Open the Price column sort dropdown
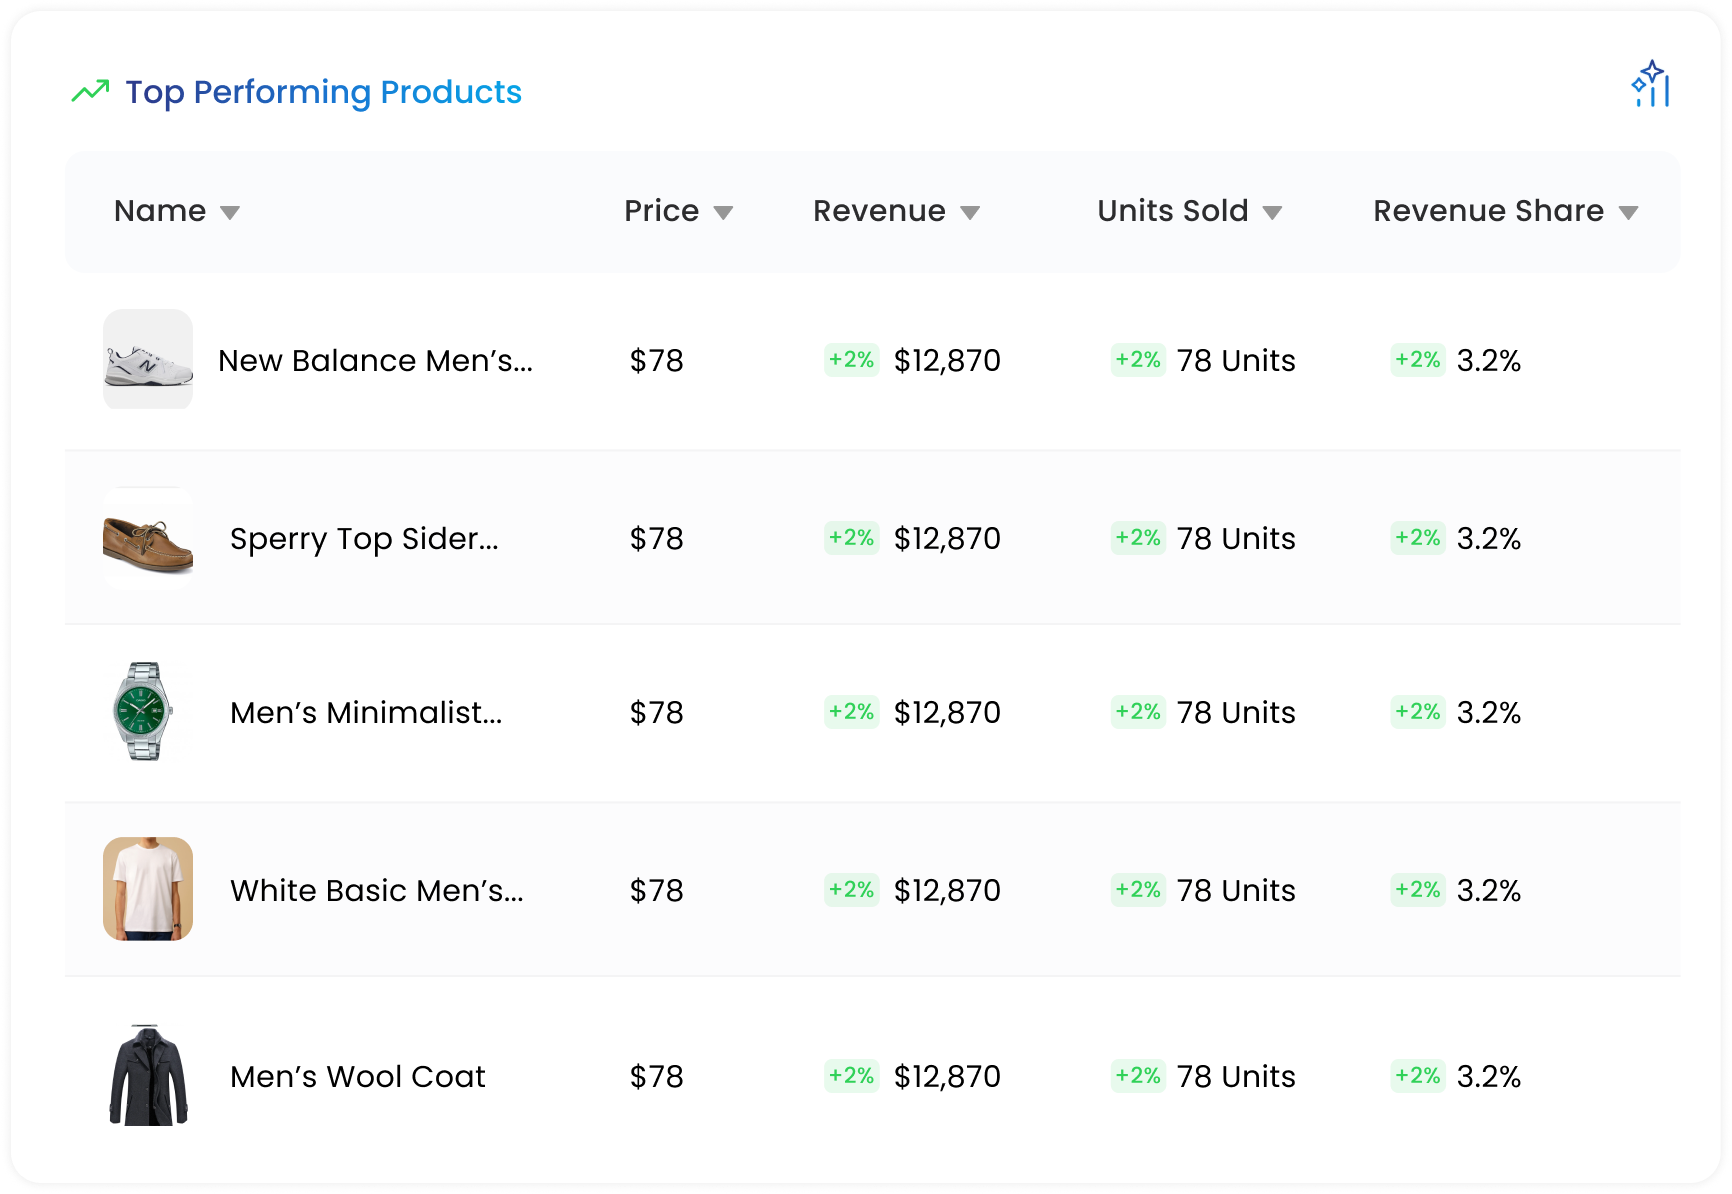1732x1194 pixels. [723, 212]
